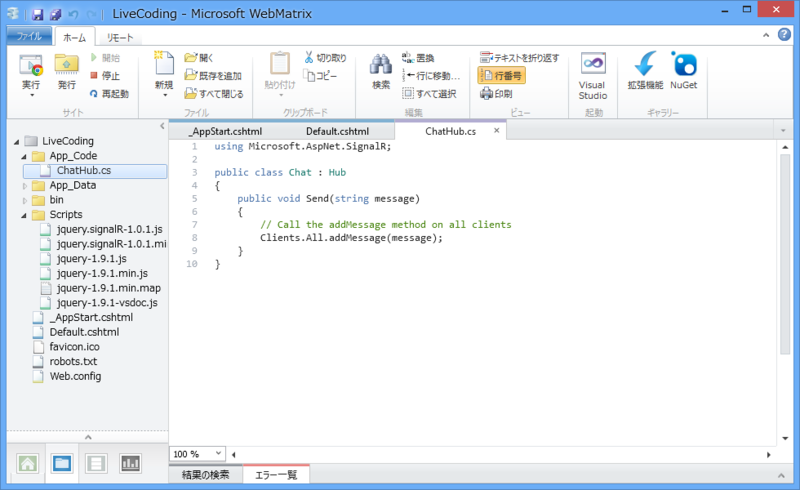Click the Run (実行) icon in ribbon
This screenshot has height=490, width=800.
tap(31, 70)
